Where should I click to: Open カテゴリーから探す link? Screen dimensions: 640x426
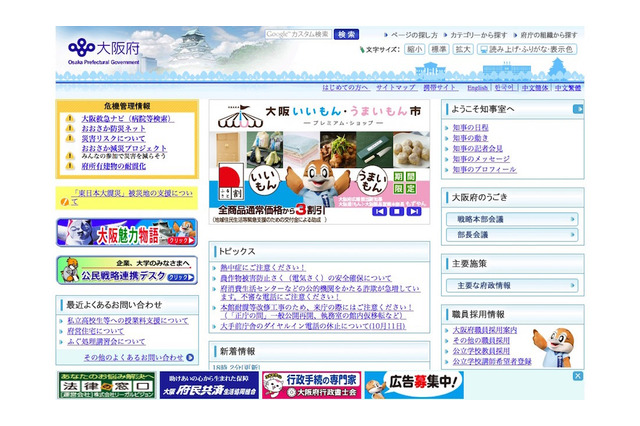point(479,35)
